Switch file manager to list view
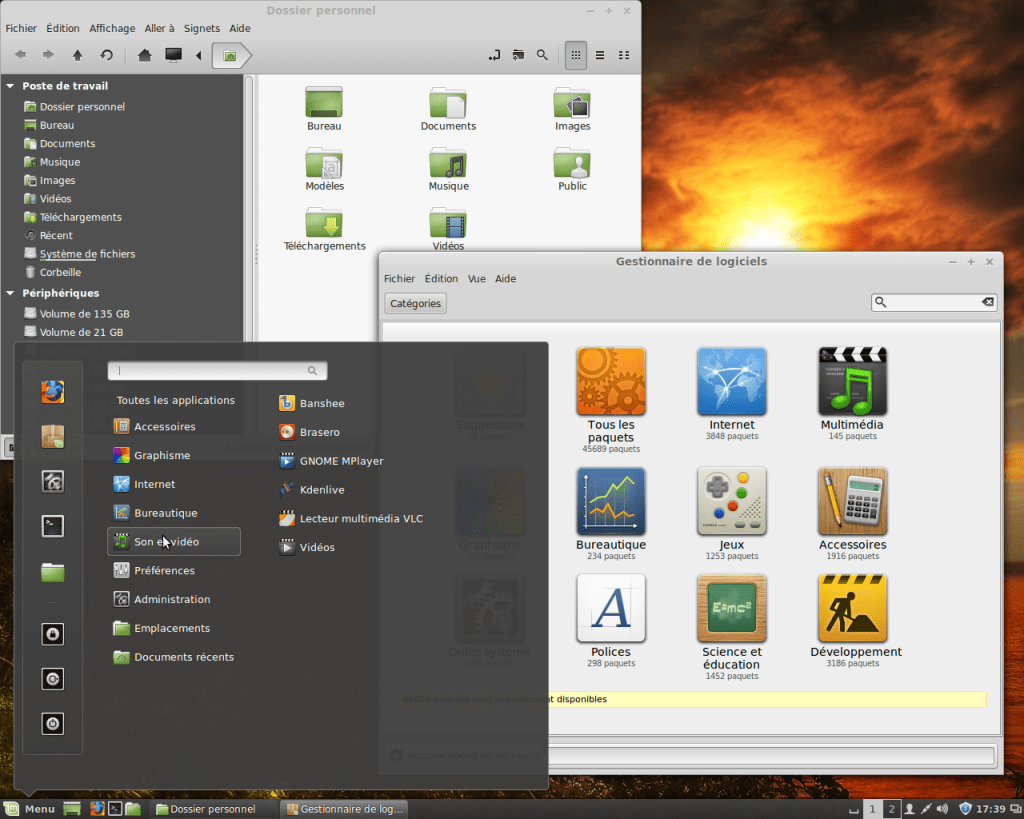Viewport: 1024px width, 819px height. [600, 55]
